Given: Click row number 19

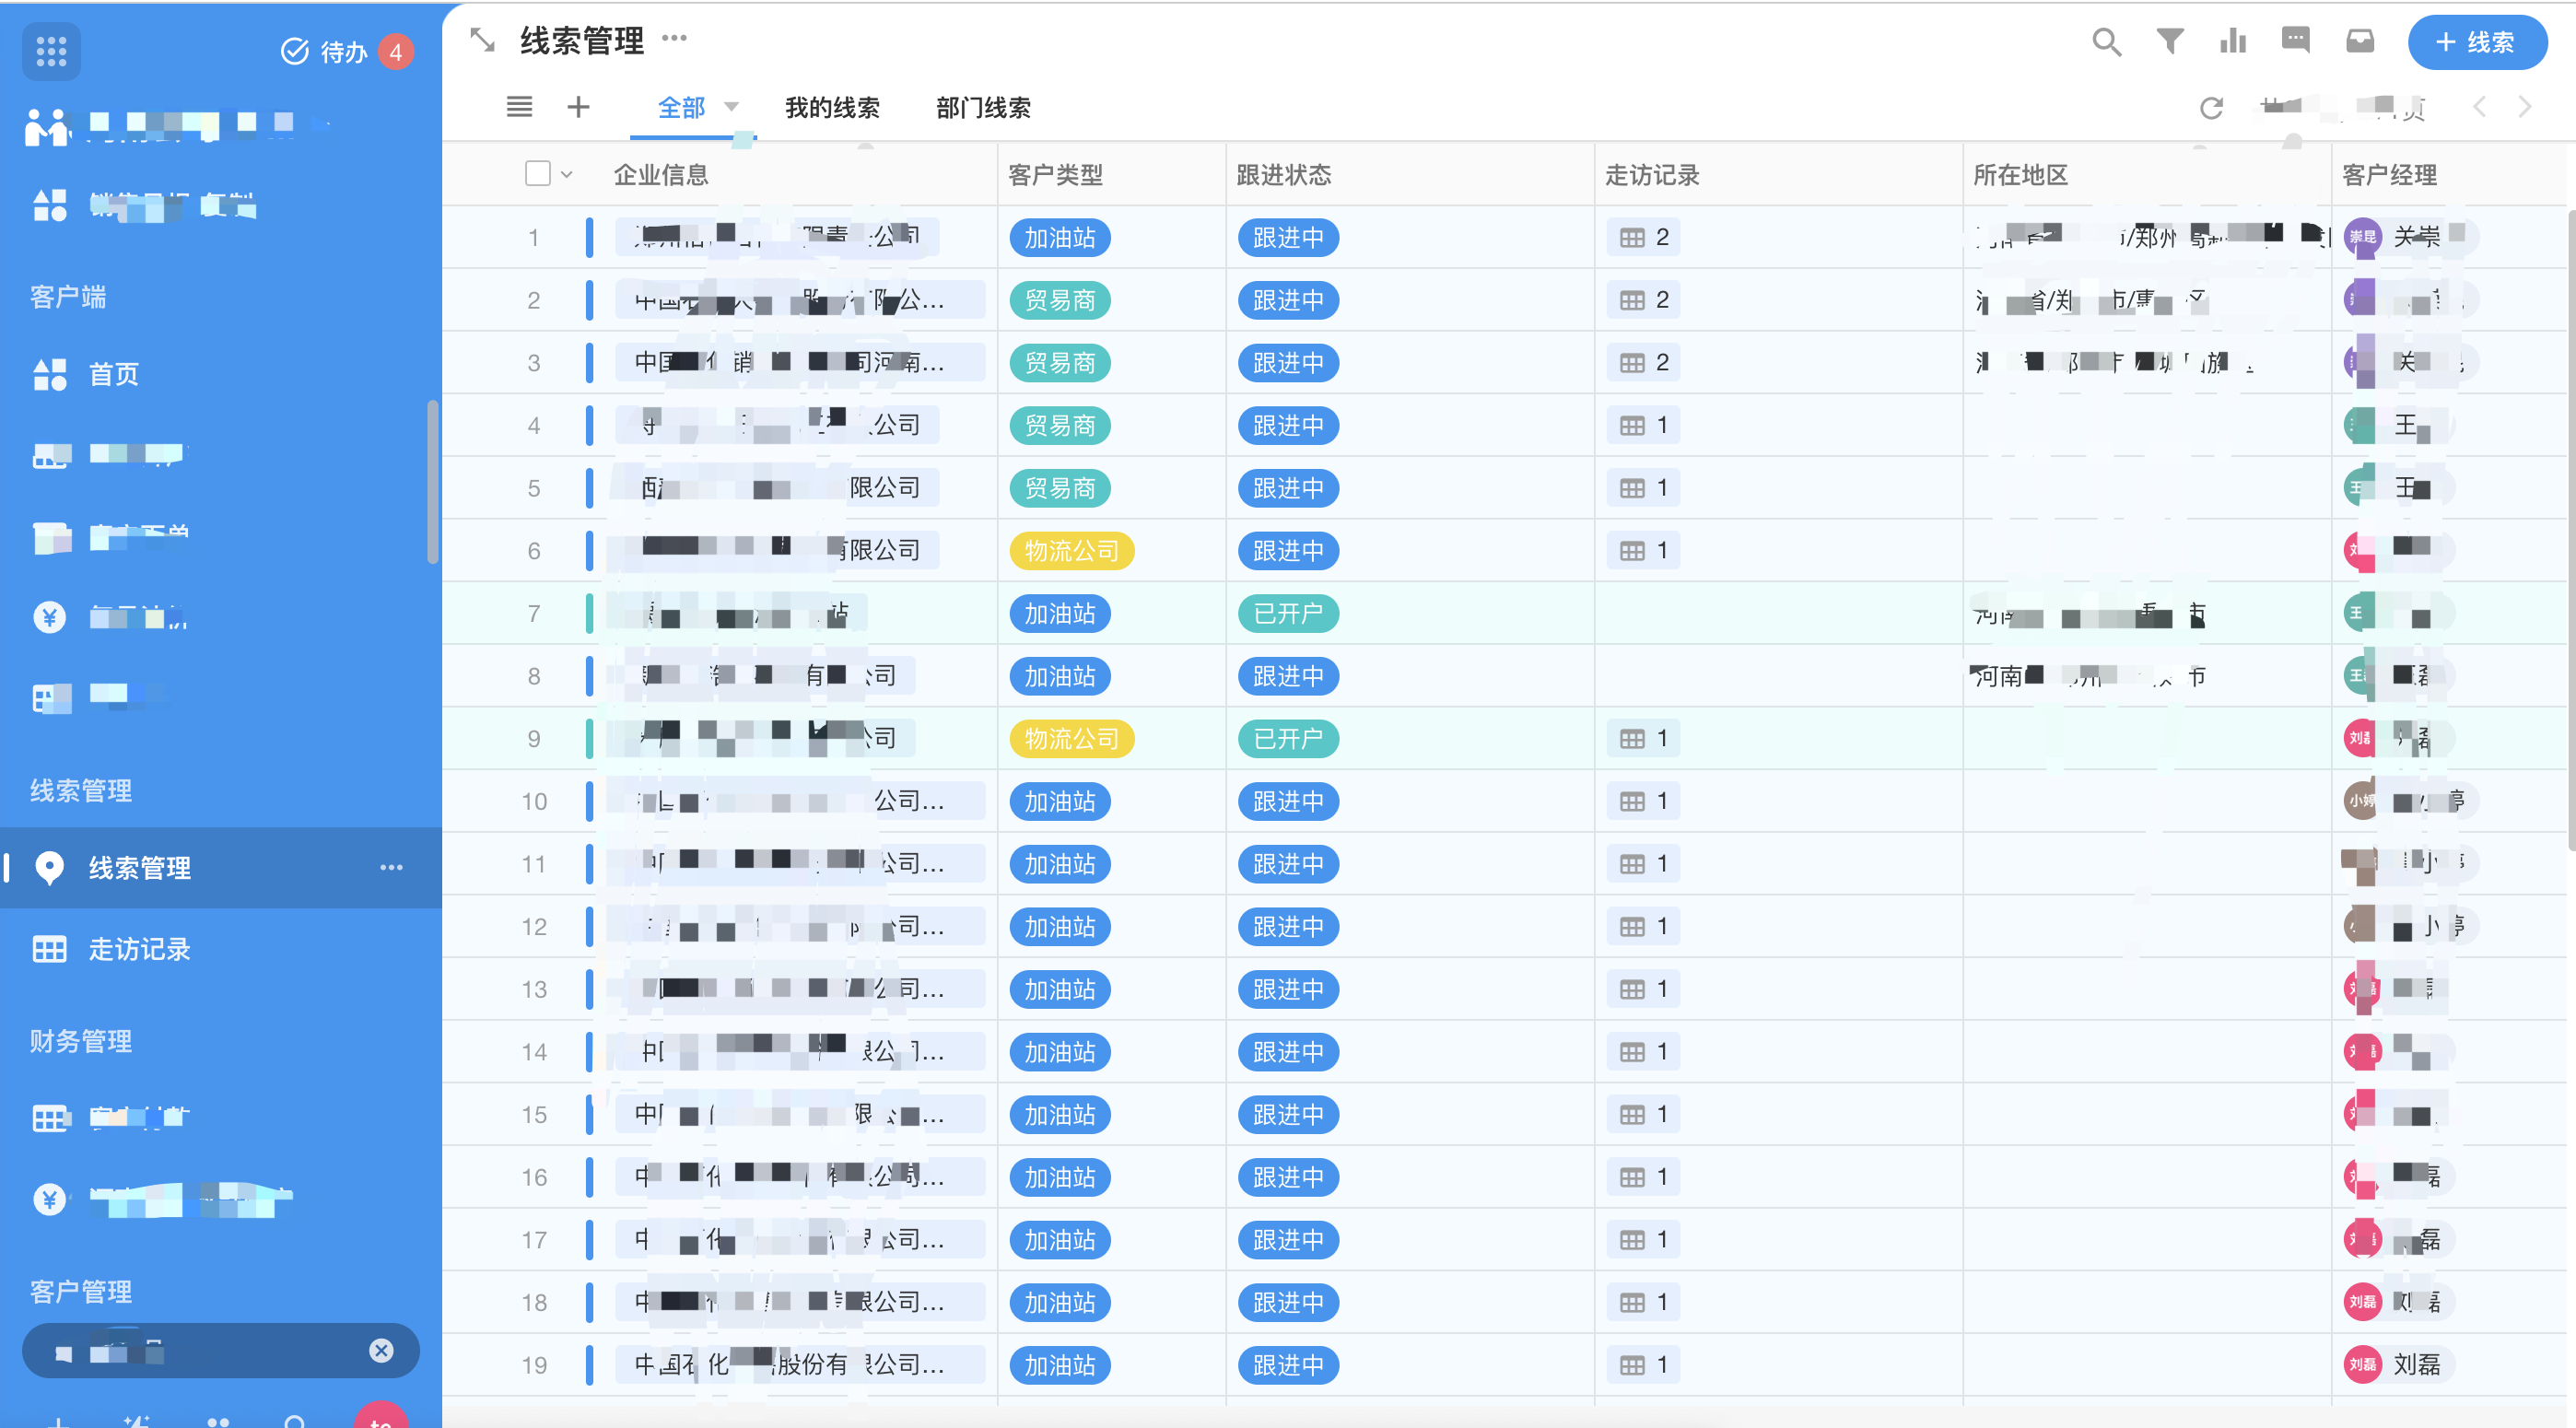Looking at the screenshot, I should tap(534, 1365).
